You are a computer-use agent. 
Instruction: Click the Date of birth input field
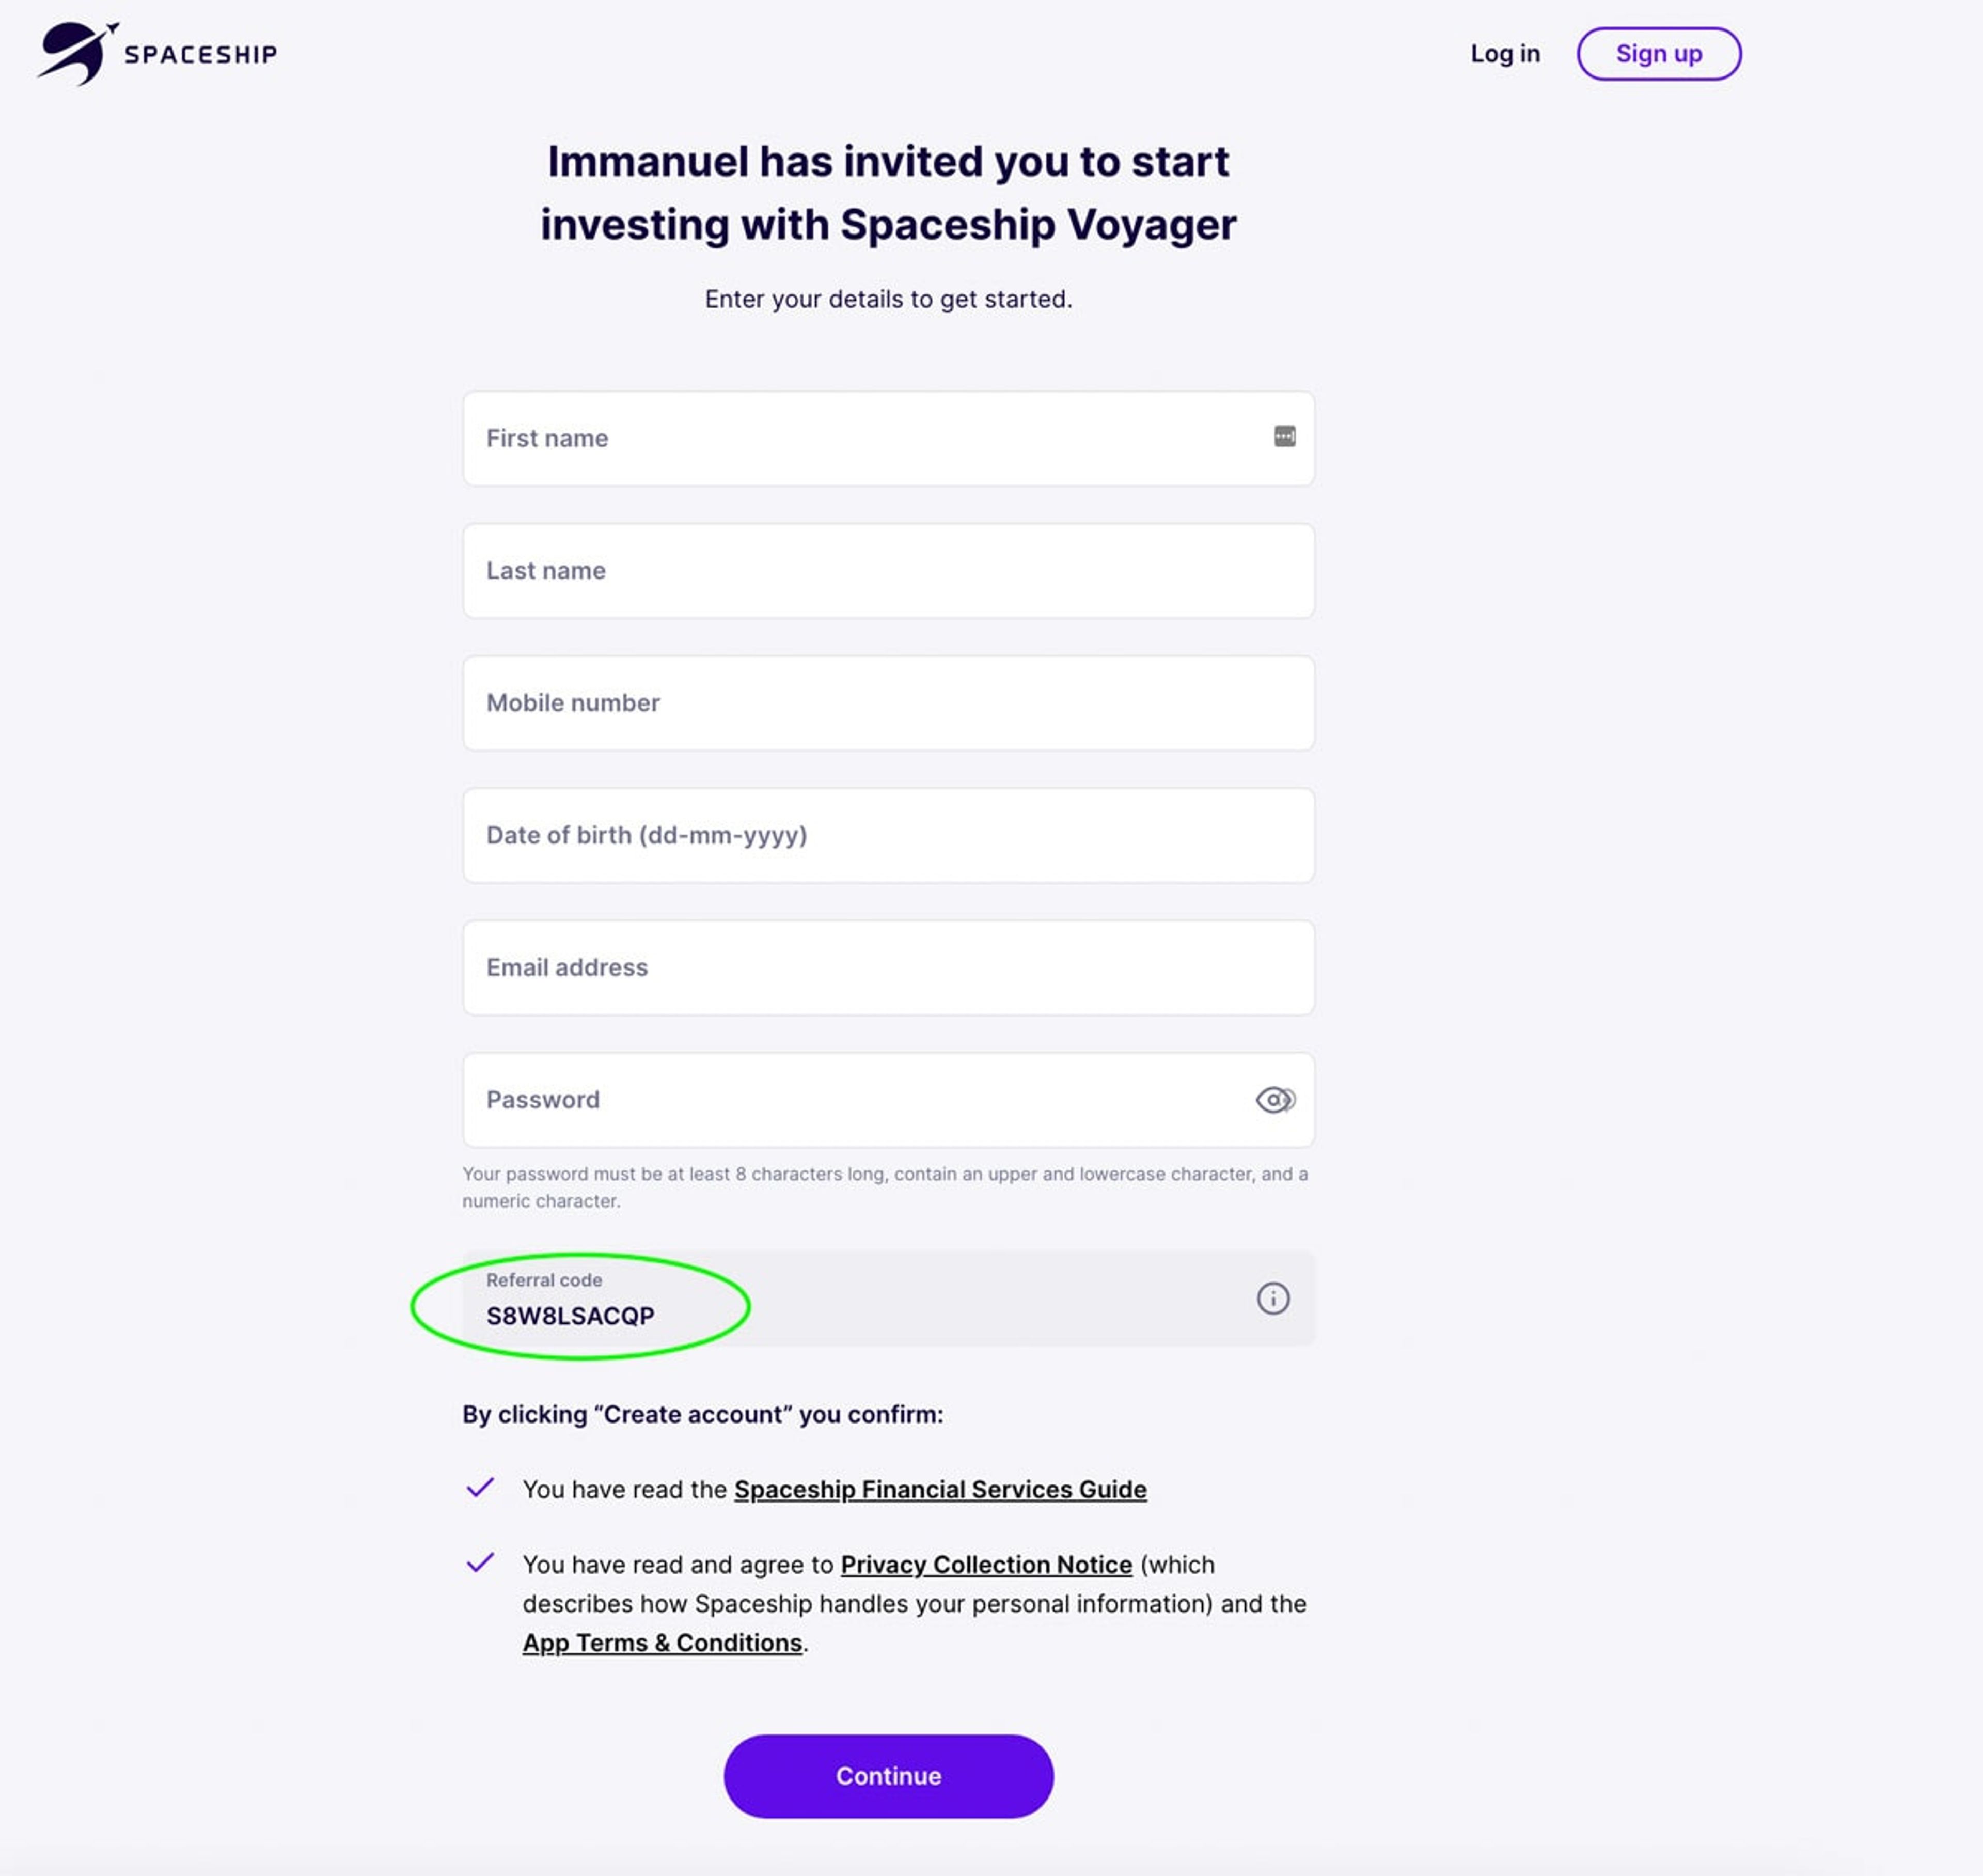pos(888,834)
